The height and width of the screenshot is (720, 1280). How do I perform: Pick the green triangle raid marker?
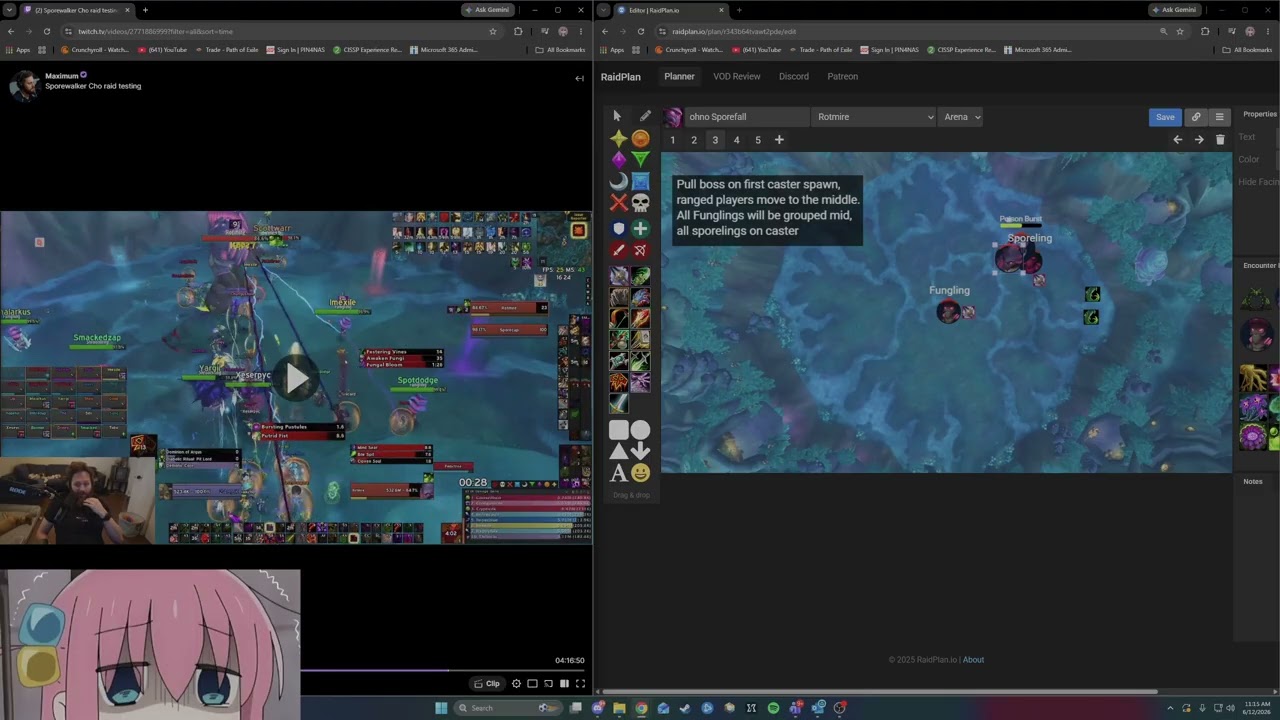[641, 160]
